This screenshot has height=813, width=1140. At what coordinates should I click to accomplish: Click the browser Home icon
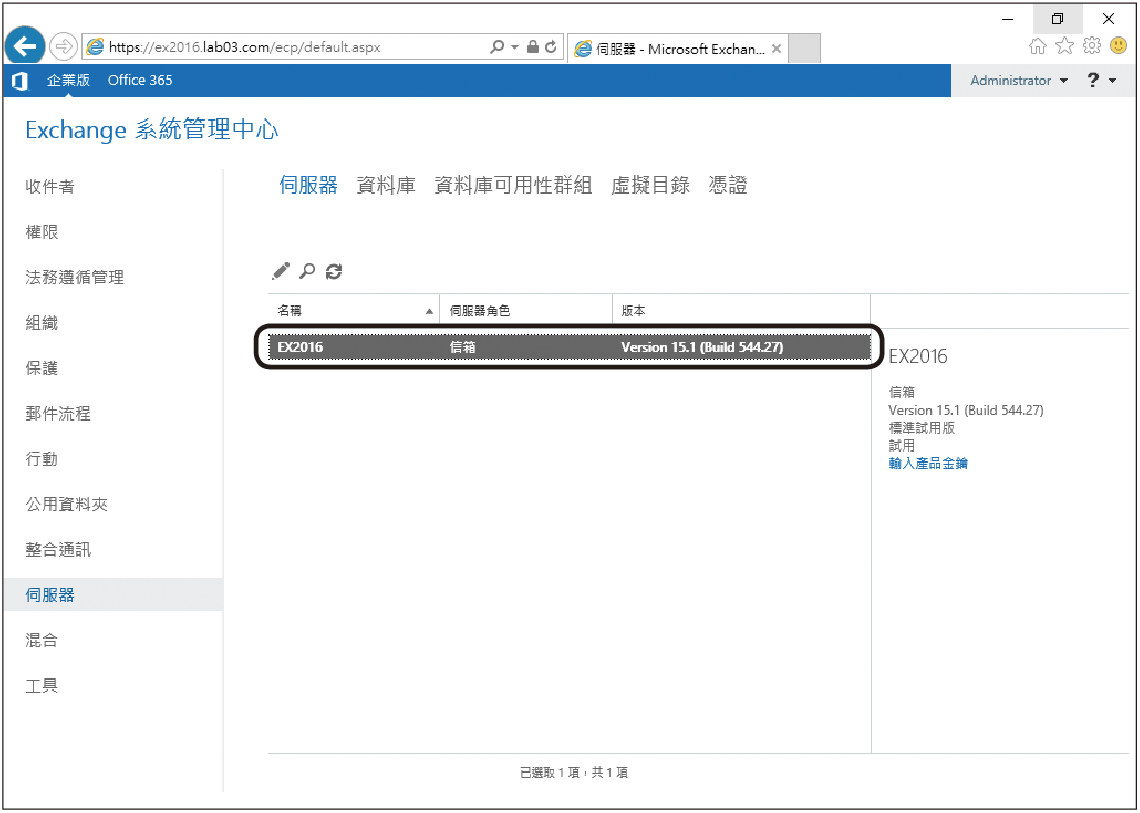click(x=1038, y=47)
